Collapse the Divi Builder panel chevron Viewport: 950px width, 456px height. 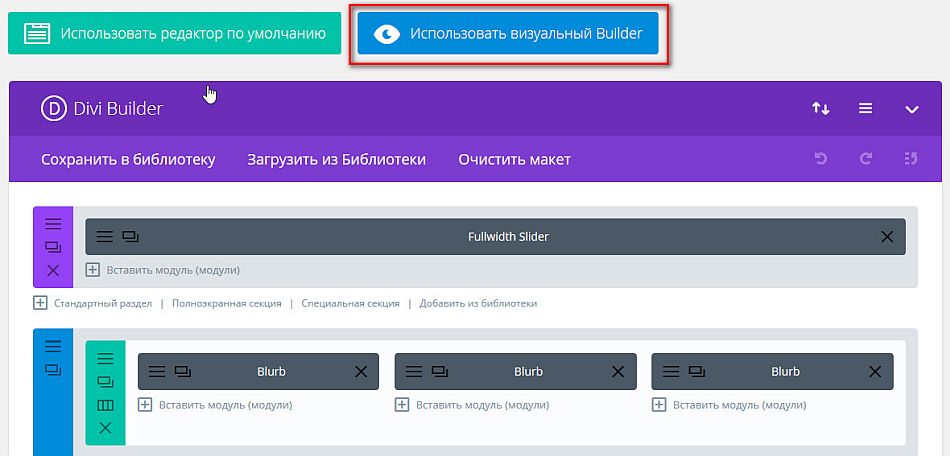912,110
